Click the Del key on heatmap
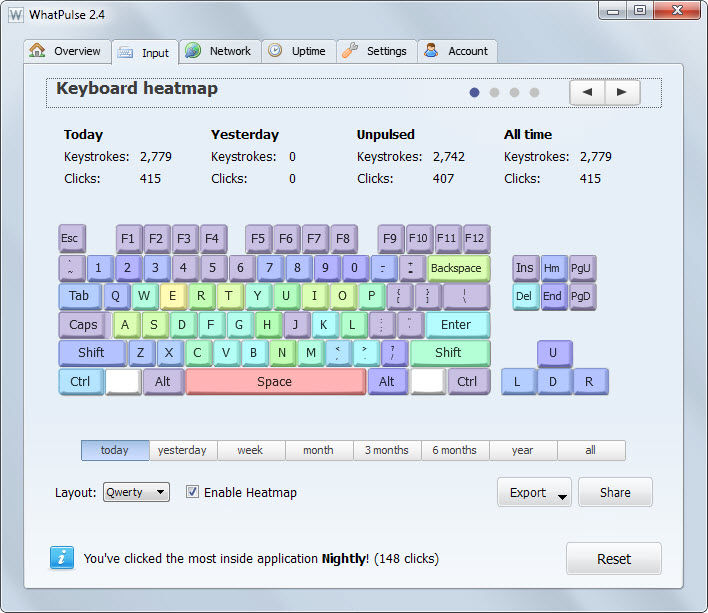708x613 pixels. pyautogui.click(x=526, y=296)
